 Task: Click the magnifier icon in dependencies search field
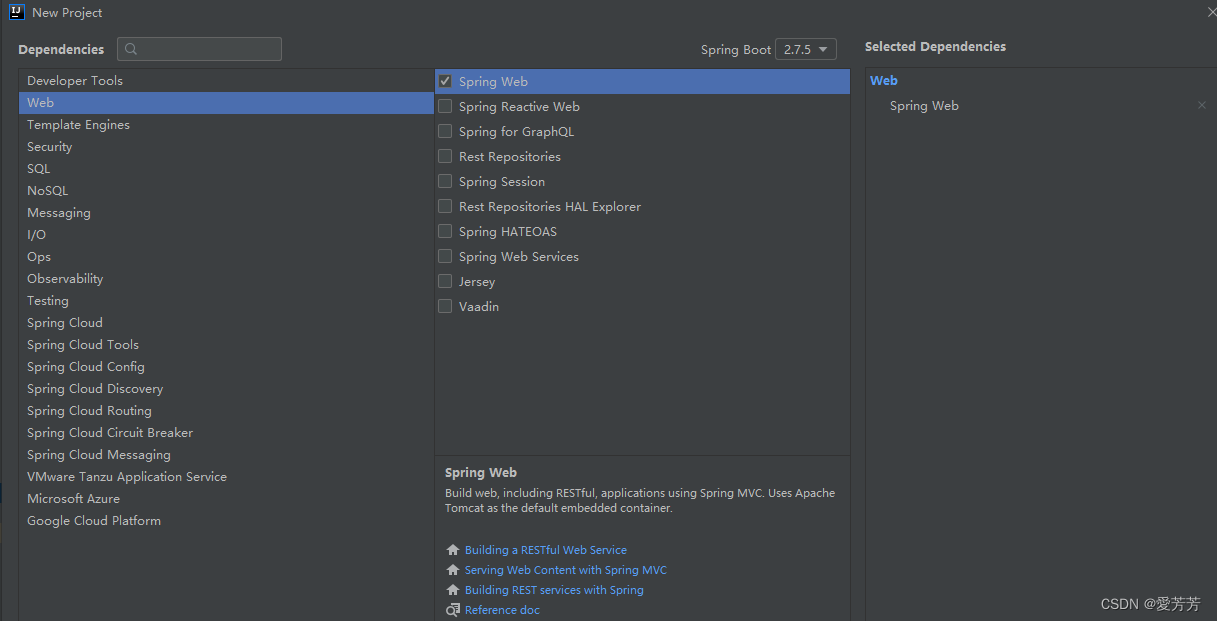pos(130,48)
